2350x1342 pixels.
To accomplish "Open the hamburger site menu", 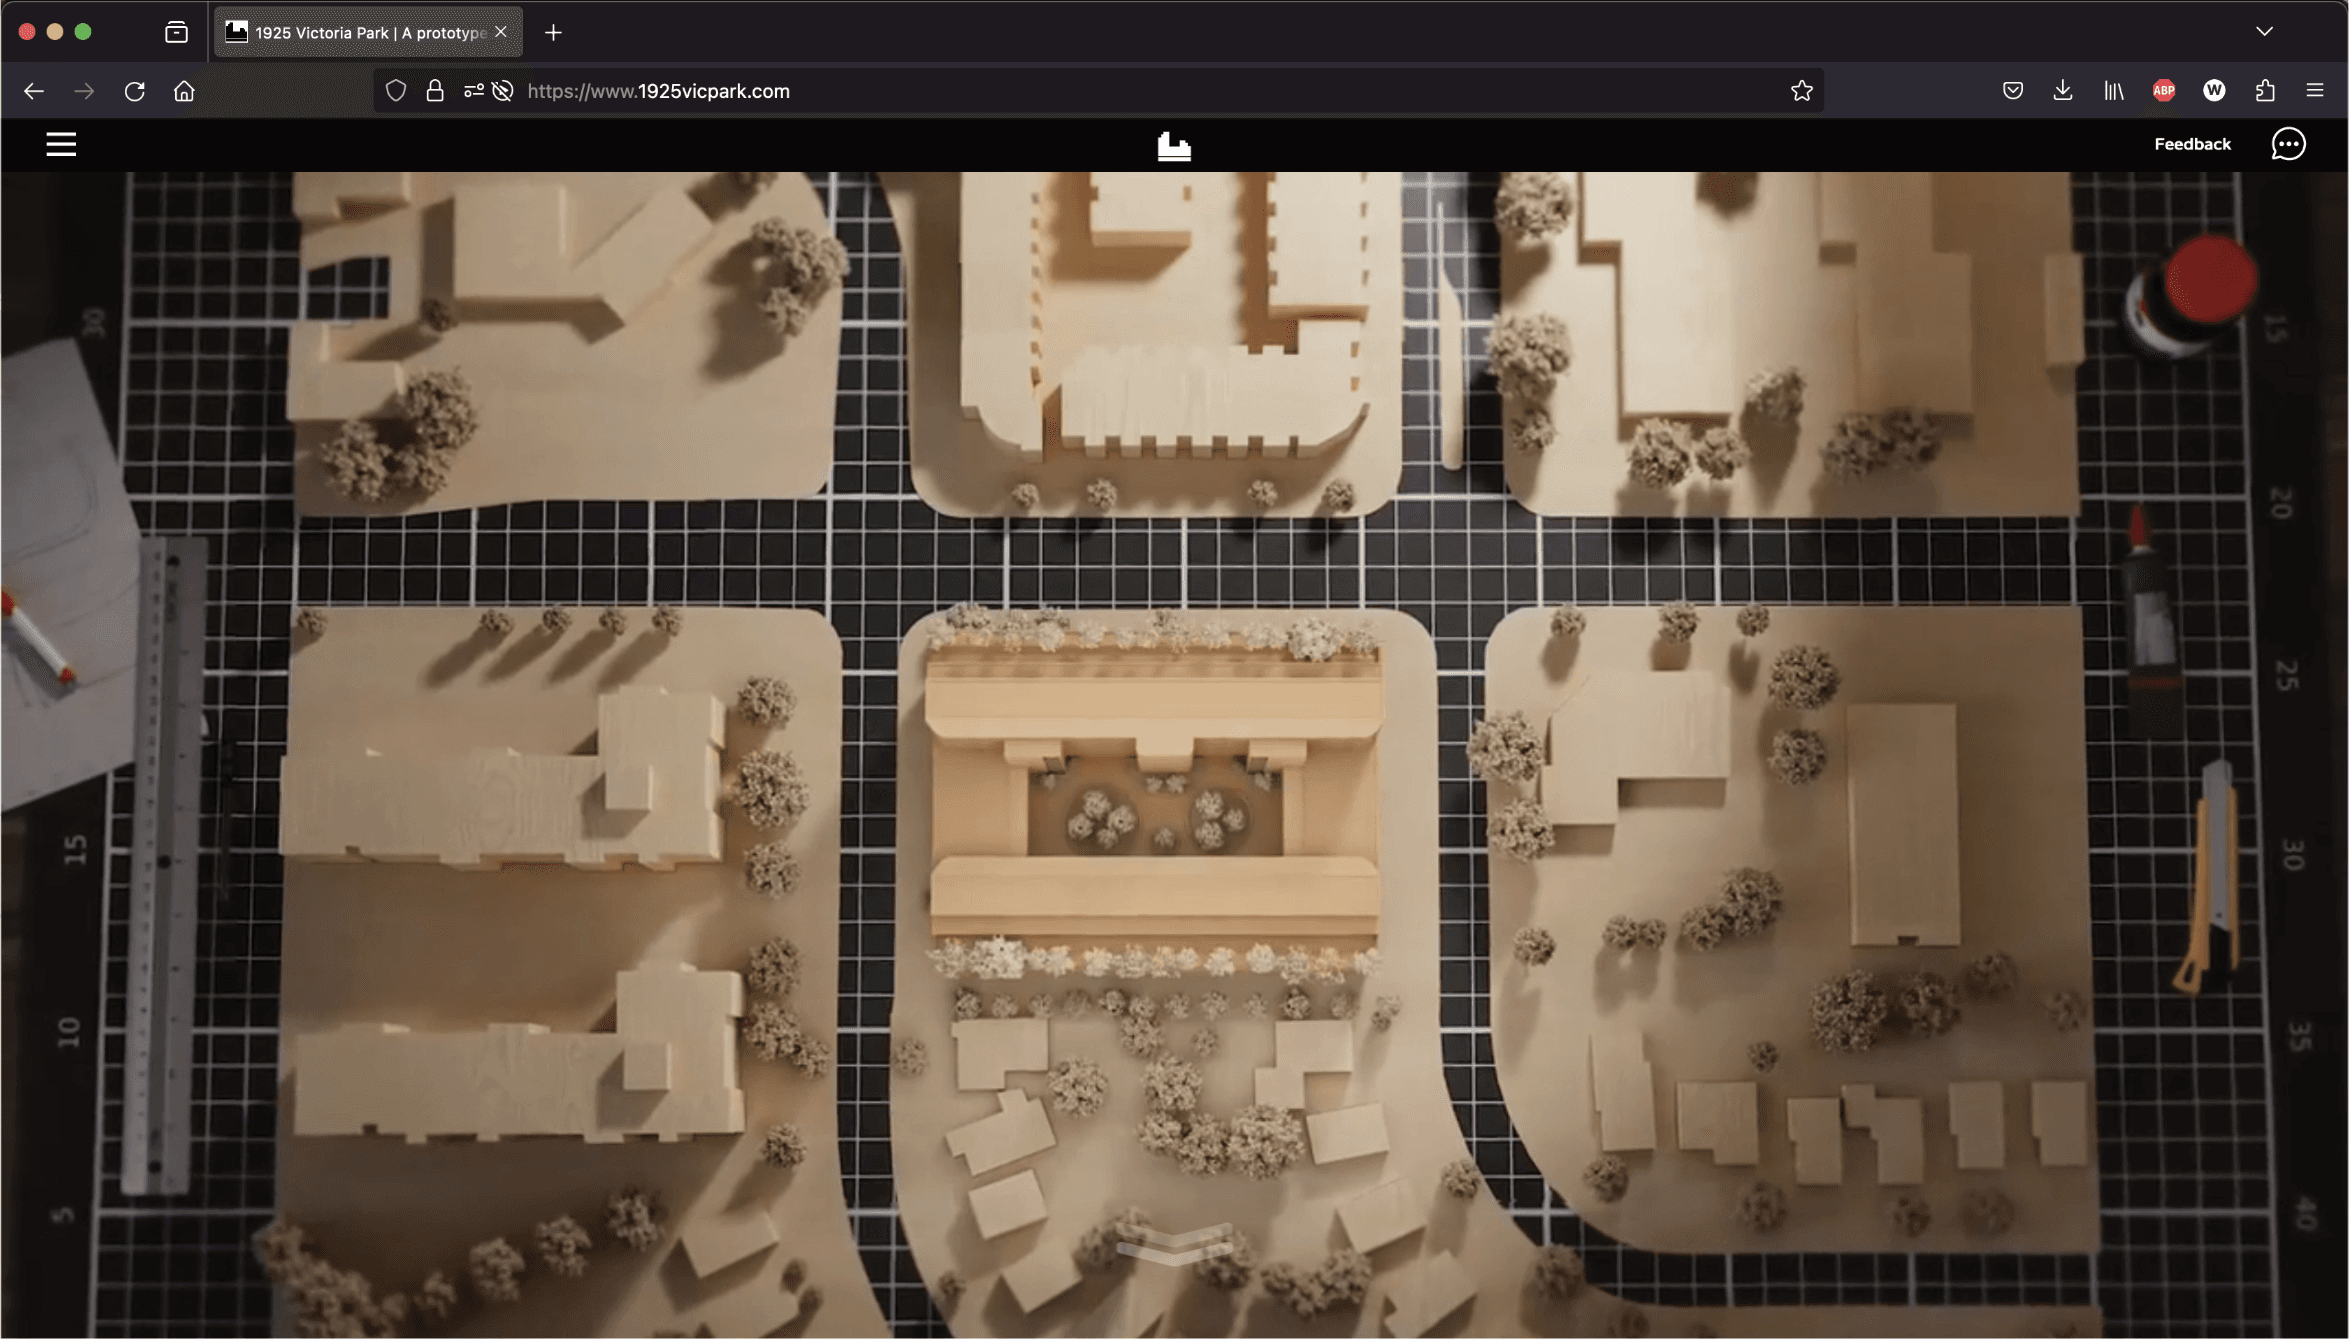I will 61,144.
